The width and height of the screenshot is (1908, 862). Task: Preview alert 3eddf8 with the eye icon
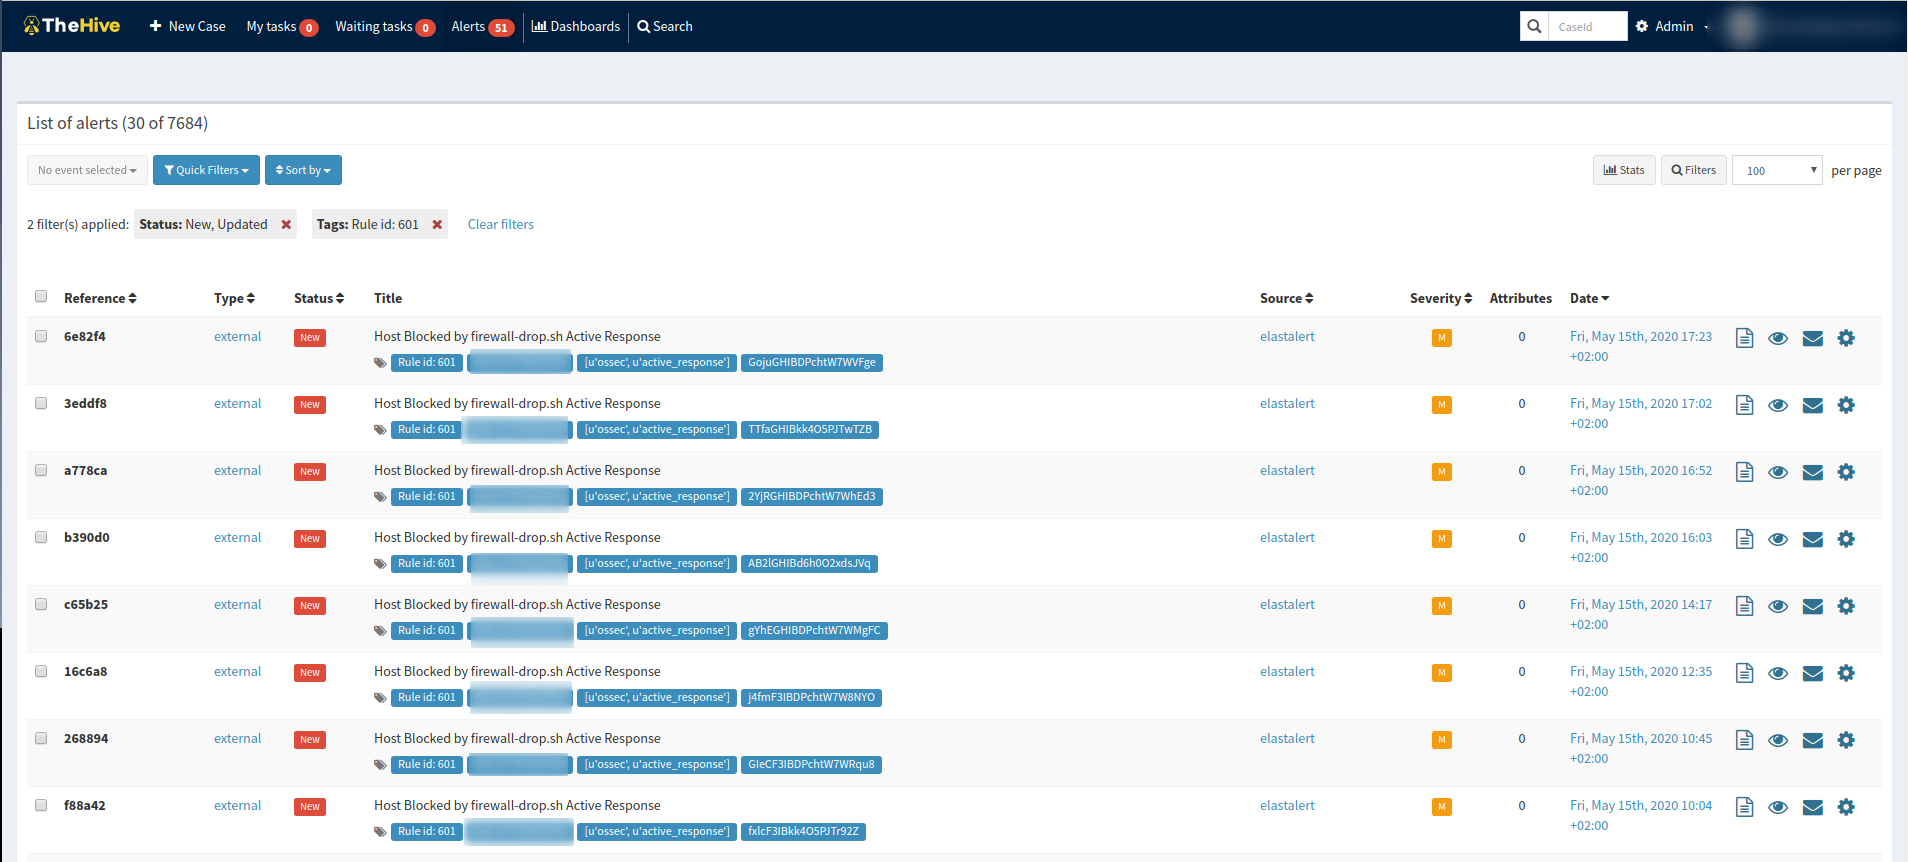click(1778, 406)
